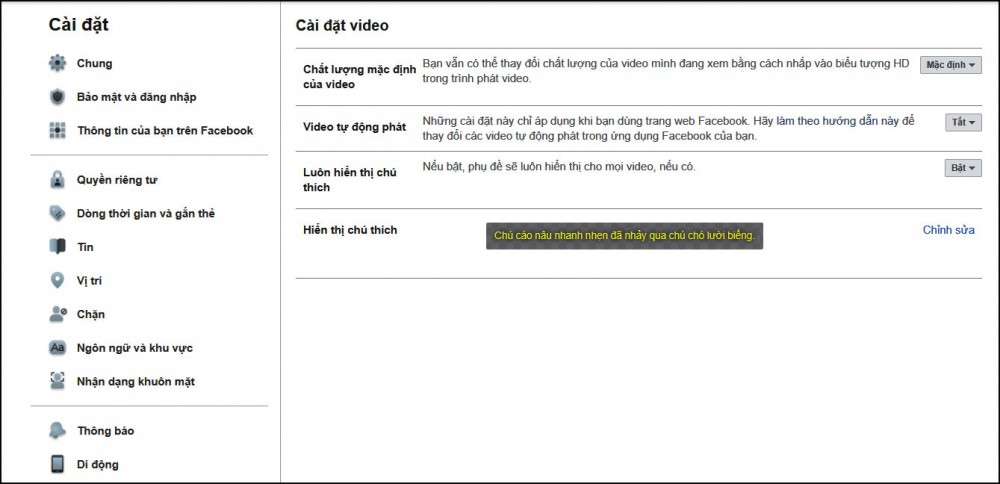Click the shield icon for Bảo mật và đăng nhập
Viewport: 1000px width, 484px height.
tap(57, 97)
